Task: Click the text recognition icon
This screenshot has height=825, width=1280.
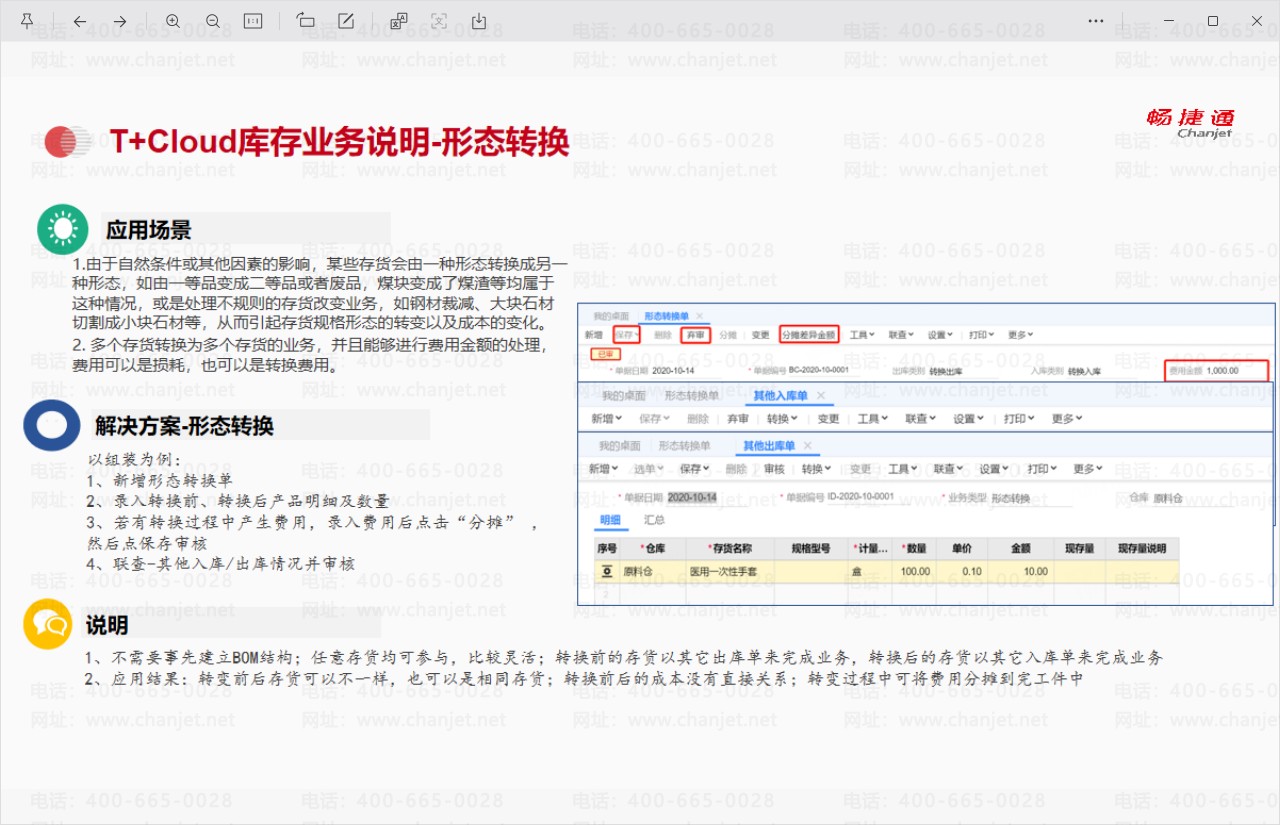Action: tap(439, 21)
